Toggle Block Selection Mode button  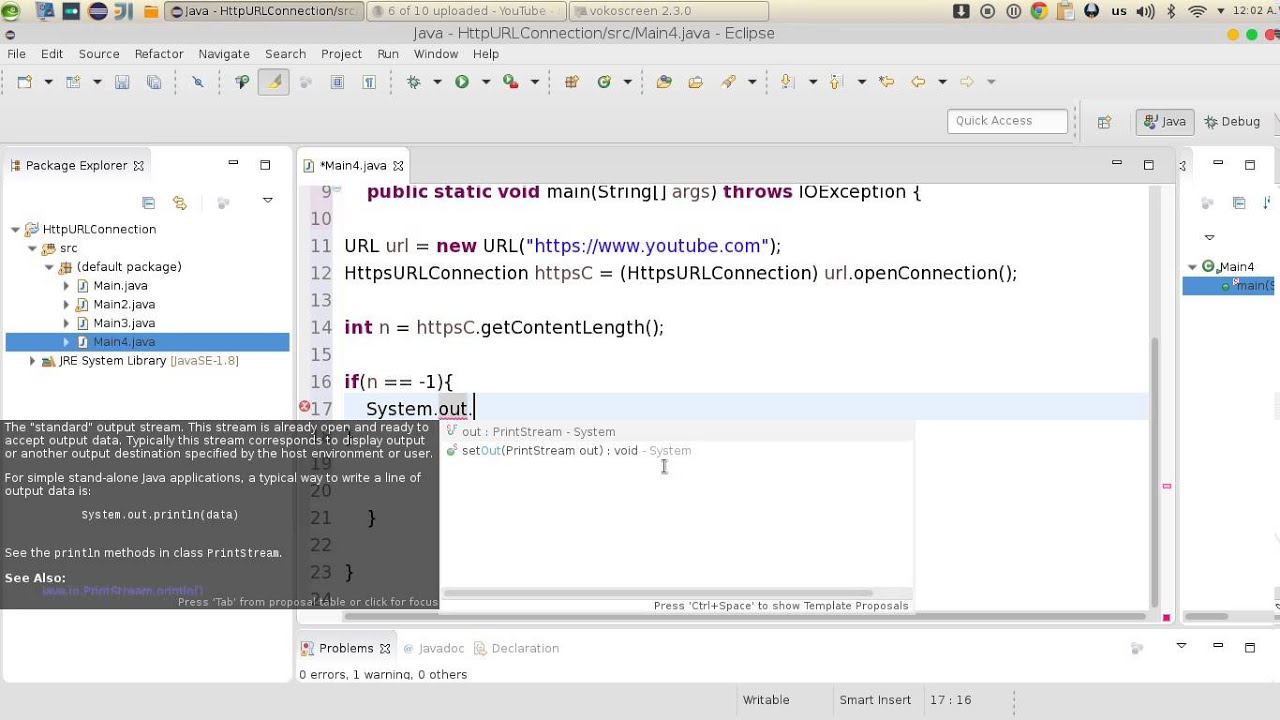coord(337,82)
